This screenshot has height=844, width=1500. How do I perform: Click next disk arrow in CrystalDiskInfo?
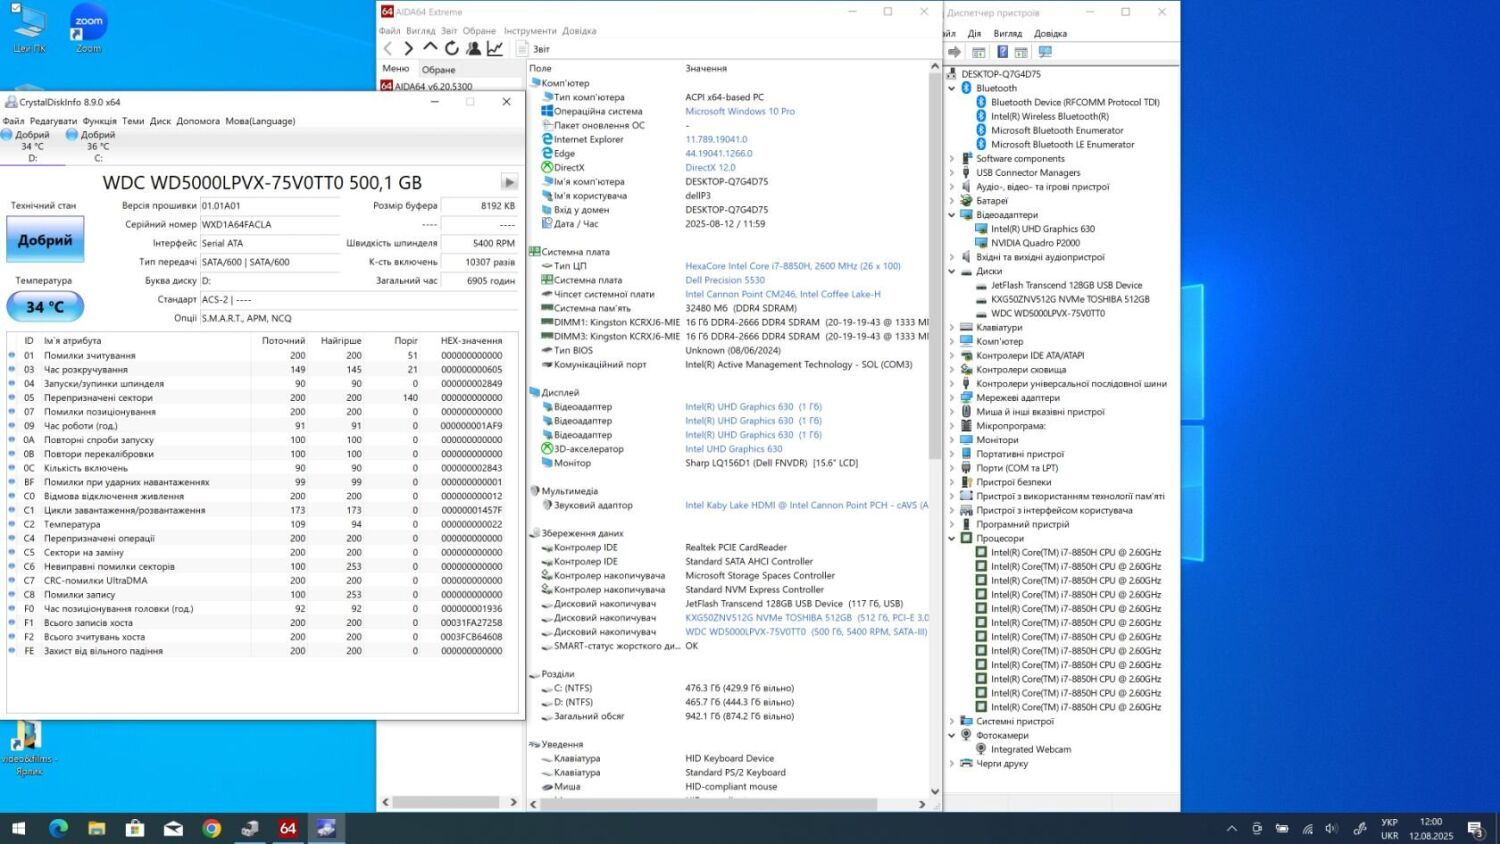pyautogui.click(x=509, y=182)
